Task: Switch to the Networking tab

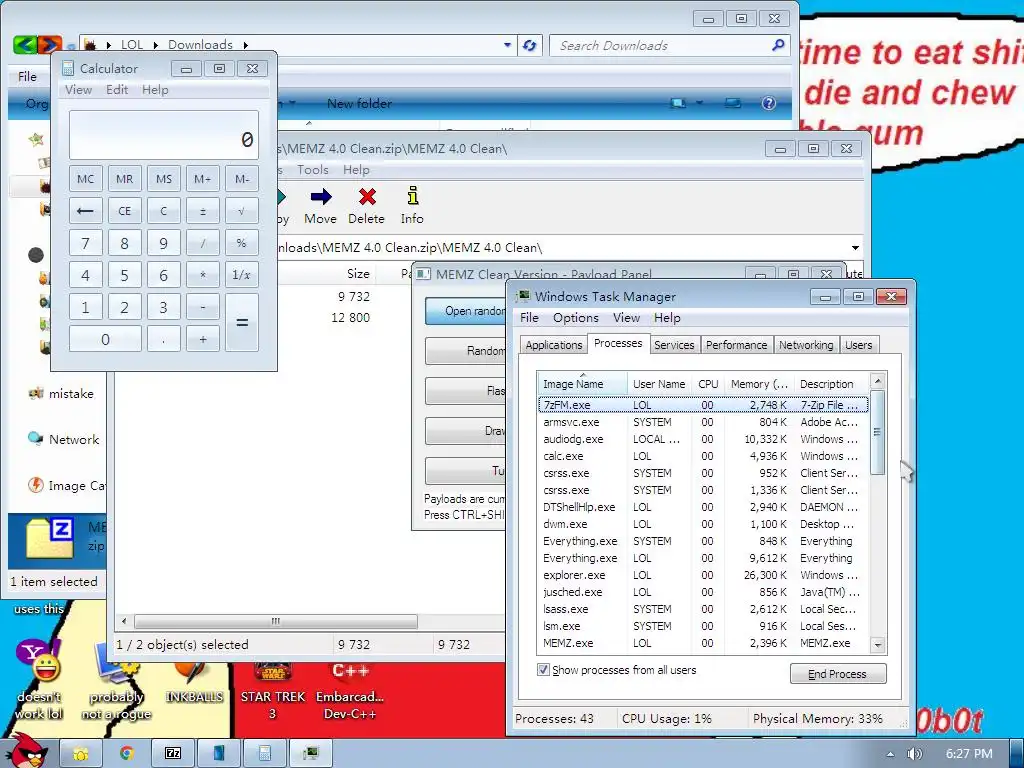Action: [x=806, y=345]
